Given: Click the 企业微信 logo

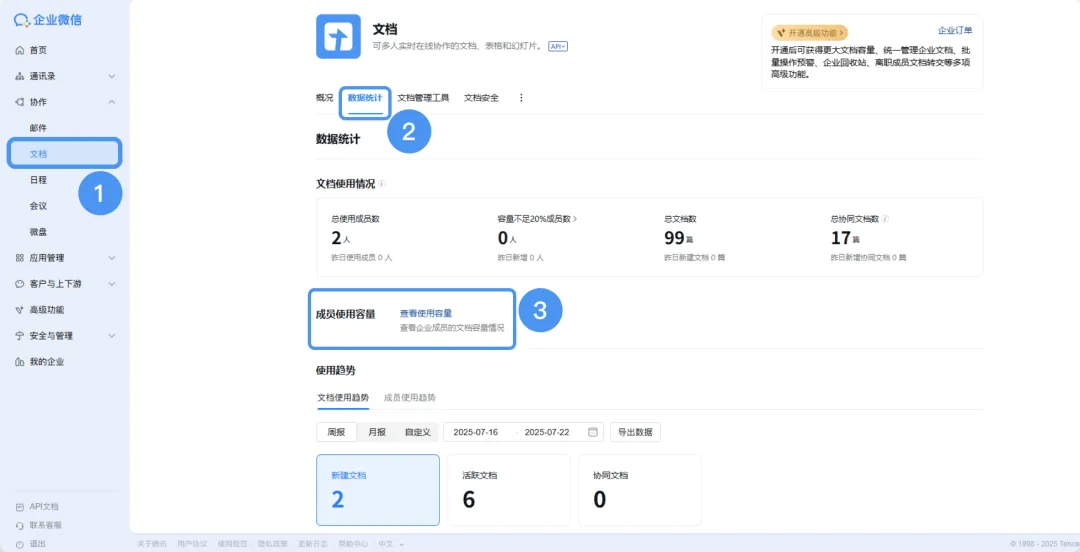Looking at the screenshot, I should tap(48, 20).
